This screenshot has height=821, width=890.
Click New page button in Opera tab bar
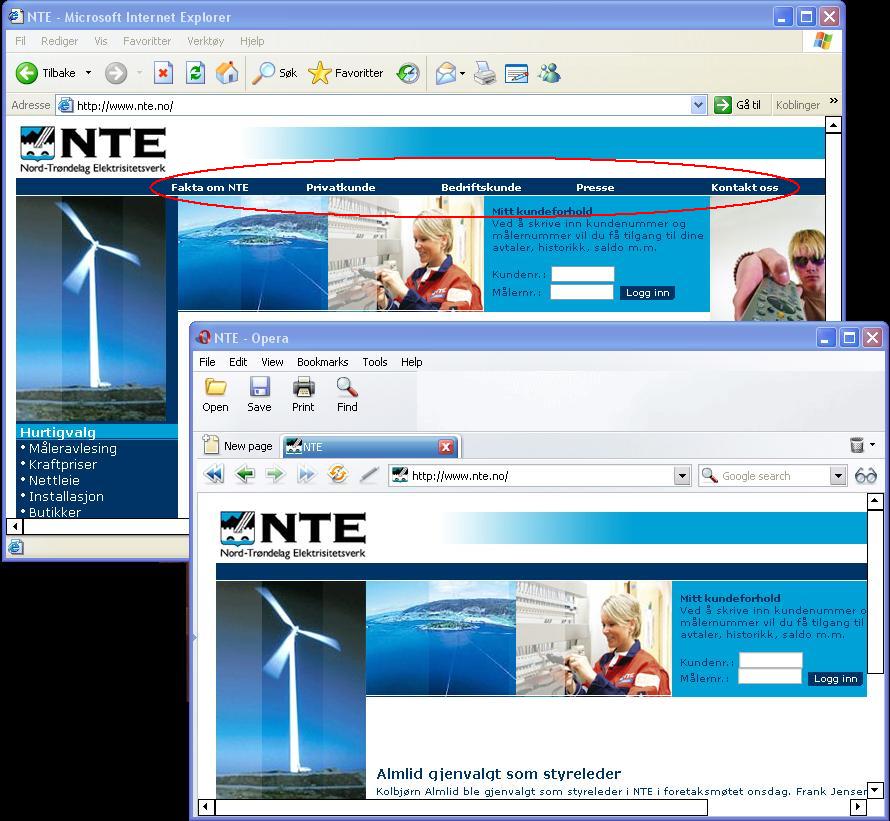click(x=238, y=446)
